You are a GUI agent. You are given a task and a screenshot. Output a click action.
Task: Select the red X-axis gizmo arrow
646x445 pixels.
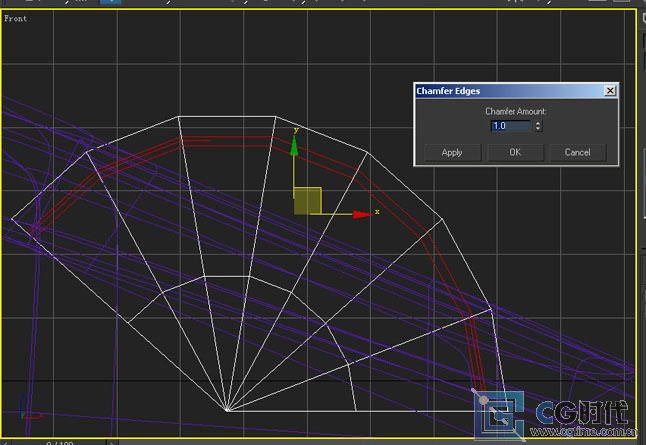click(363, 214)
